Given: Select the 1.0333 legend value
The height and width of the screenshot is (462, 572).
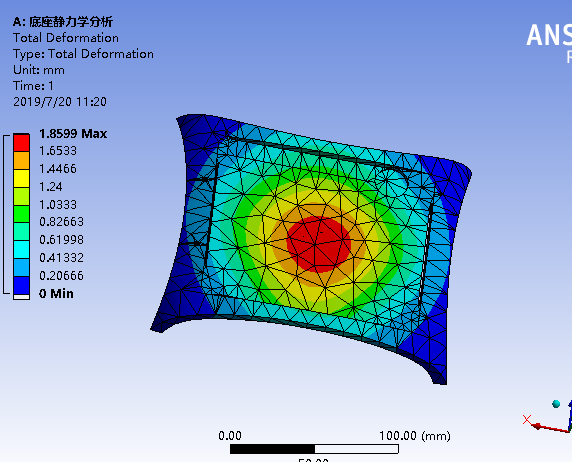Looking at the screenshot, I should coord(58,204).
